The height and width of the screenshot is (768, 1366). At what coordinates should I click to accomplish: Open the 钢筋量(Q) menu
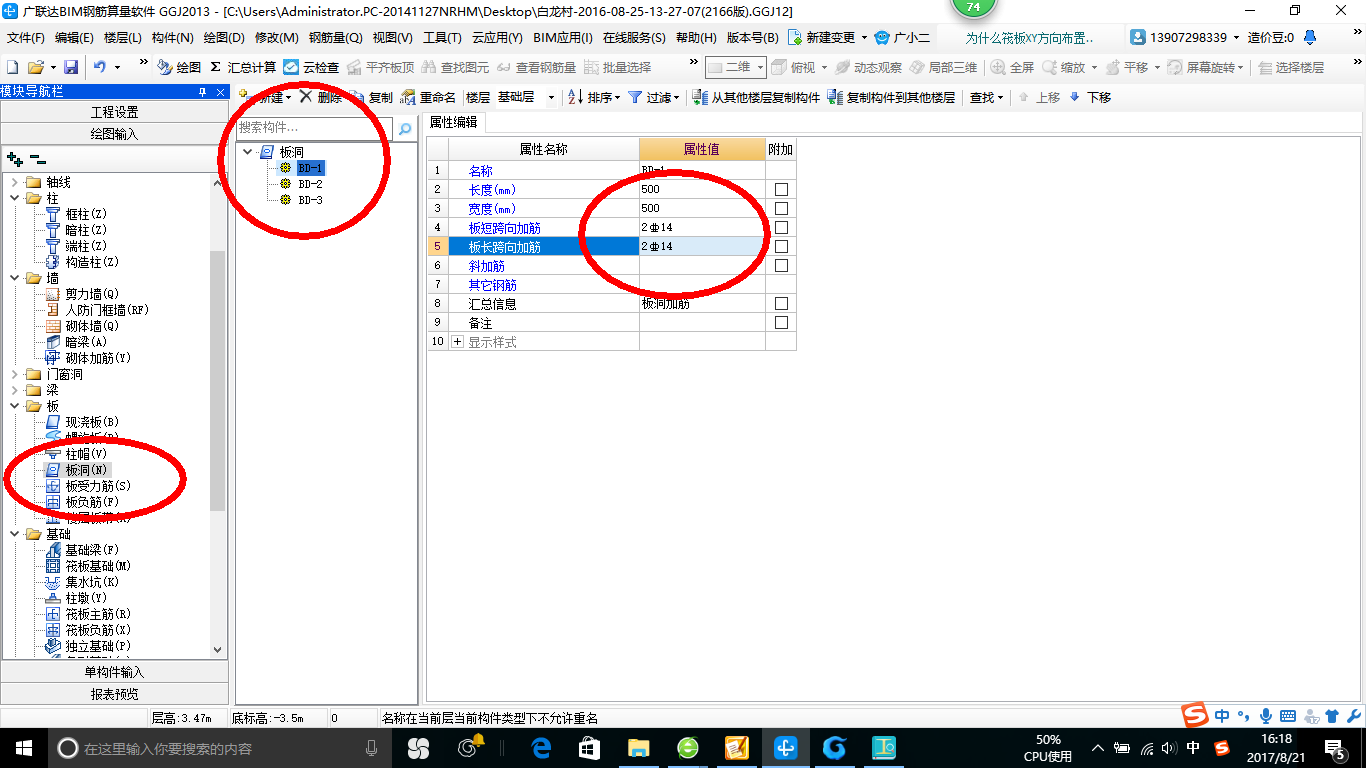click(x=335, y=38)
